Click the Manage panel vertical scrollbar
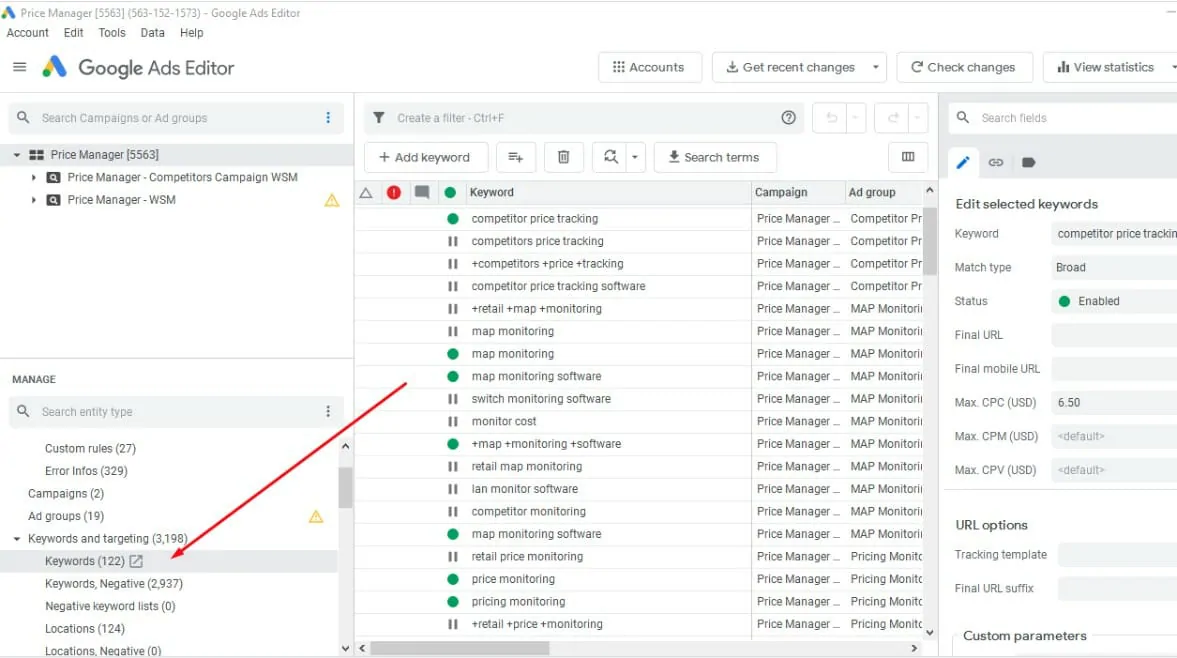Screen dimensions: 1177x658 coord(345,488)
